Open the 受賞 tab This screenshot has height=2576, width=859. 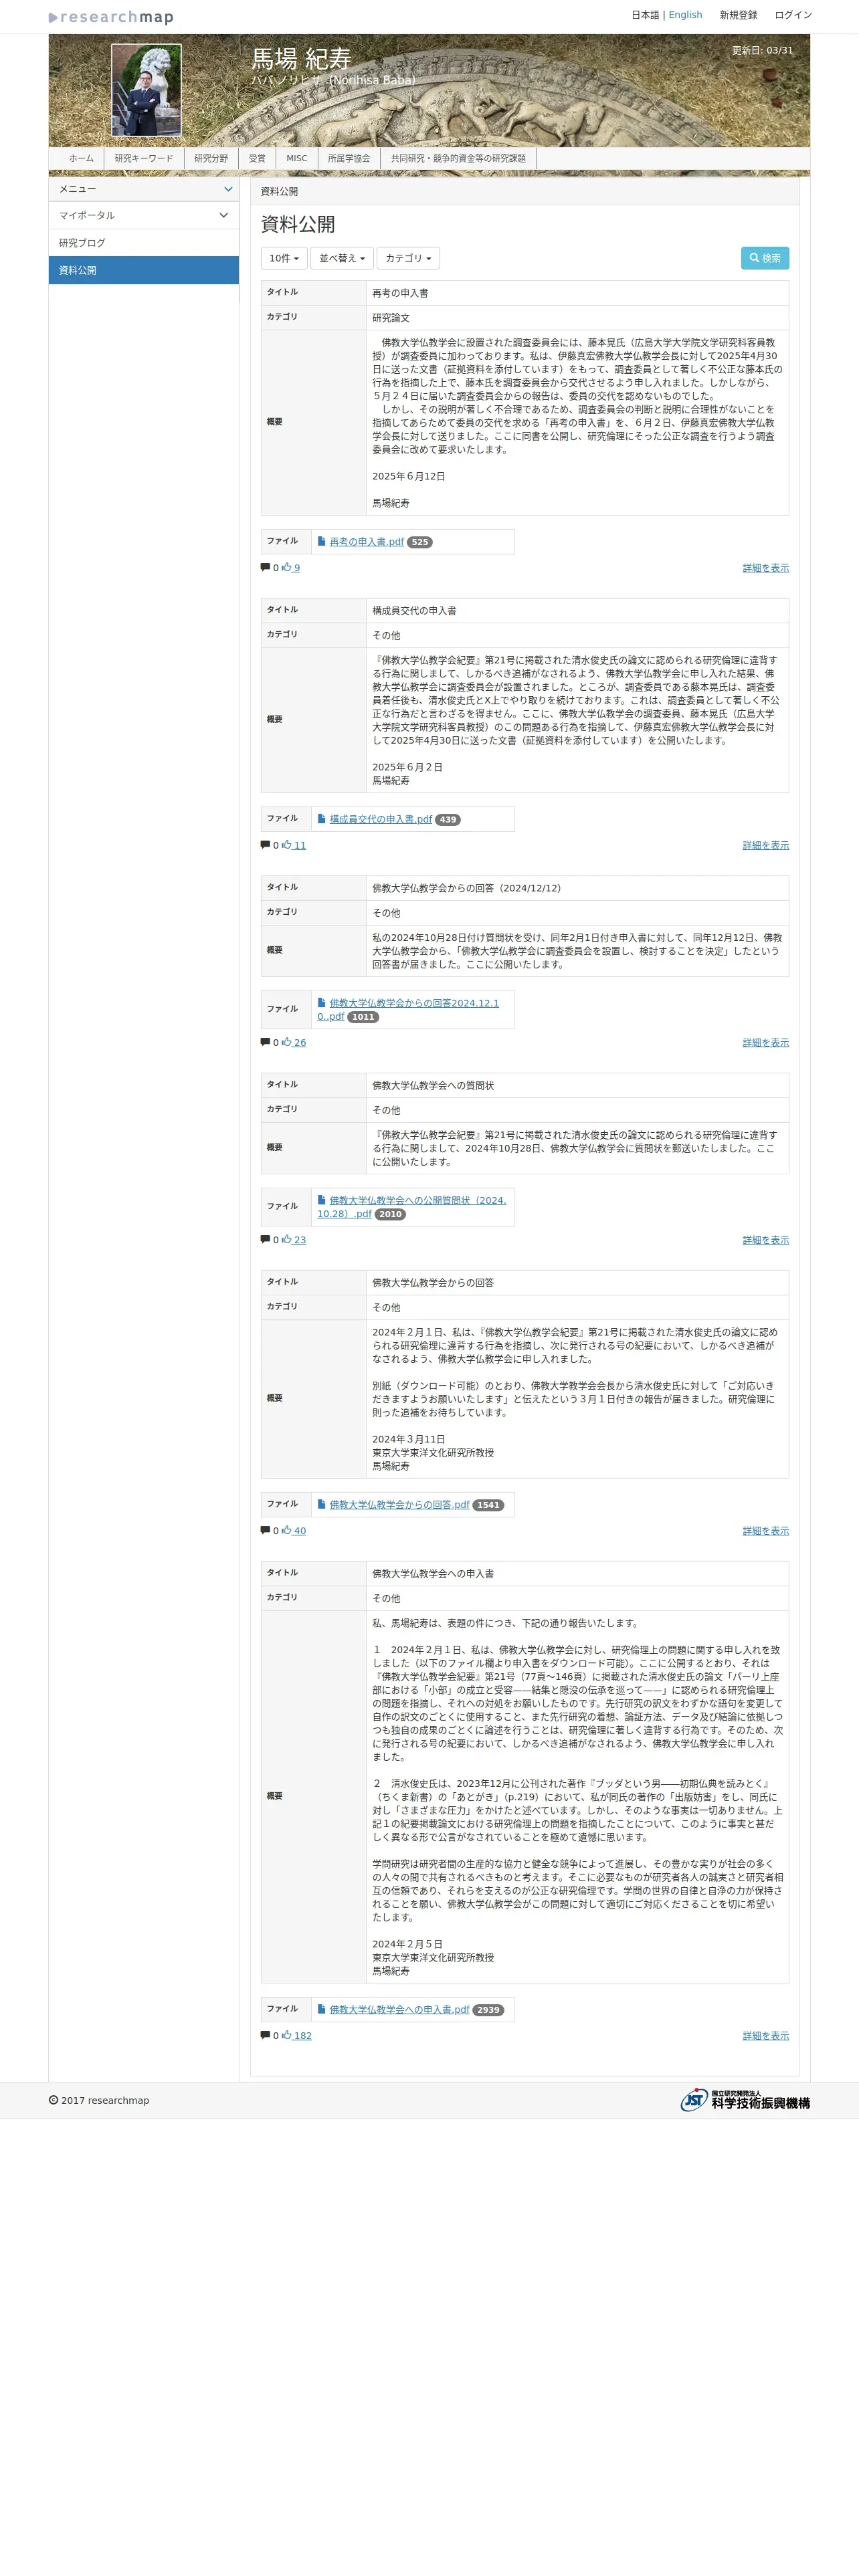[257, 158]
